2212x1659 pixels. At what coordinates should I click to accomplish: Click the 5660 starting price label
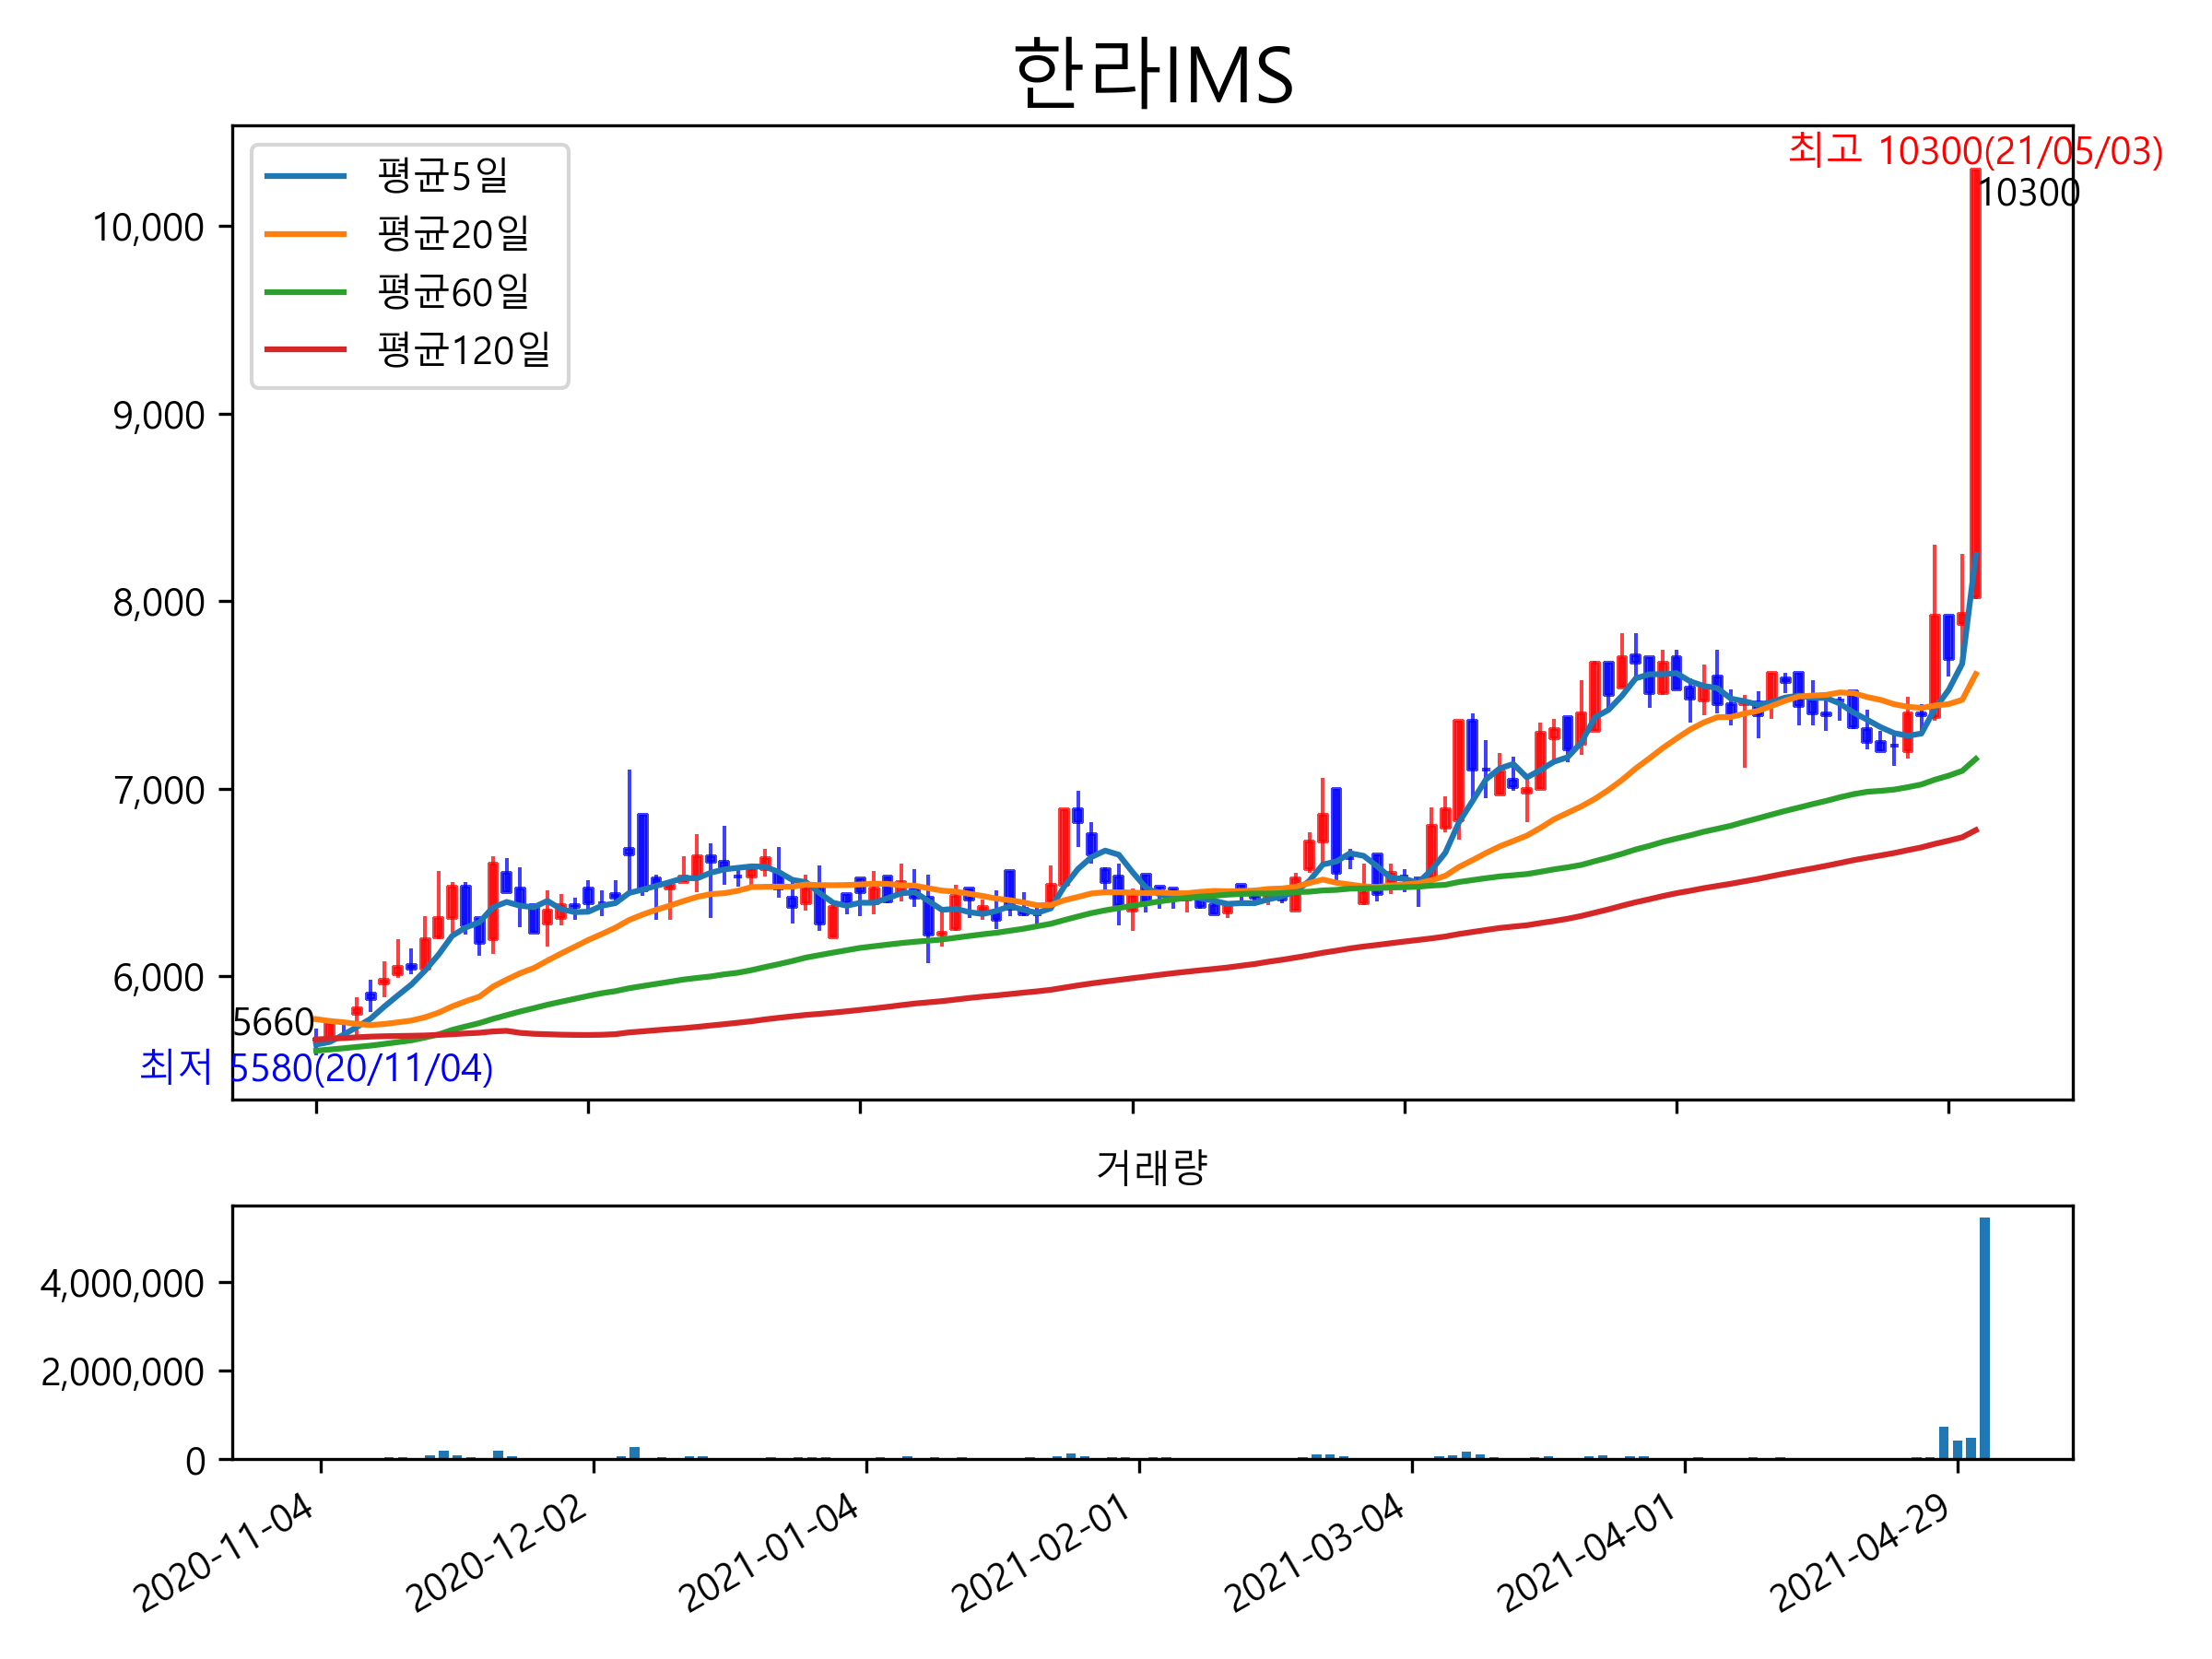coord(273,1022)
